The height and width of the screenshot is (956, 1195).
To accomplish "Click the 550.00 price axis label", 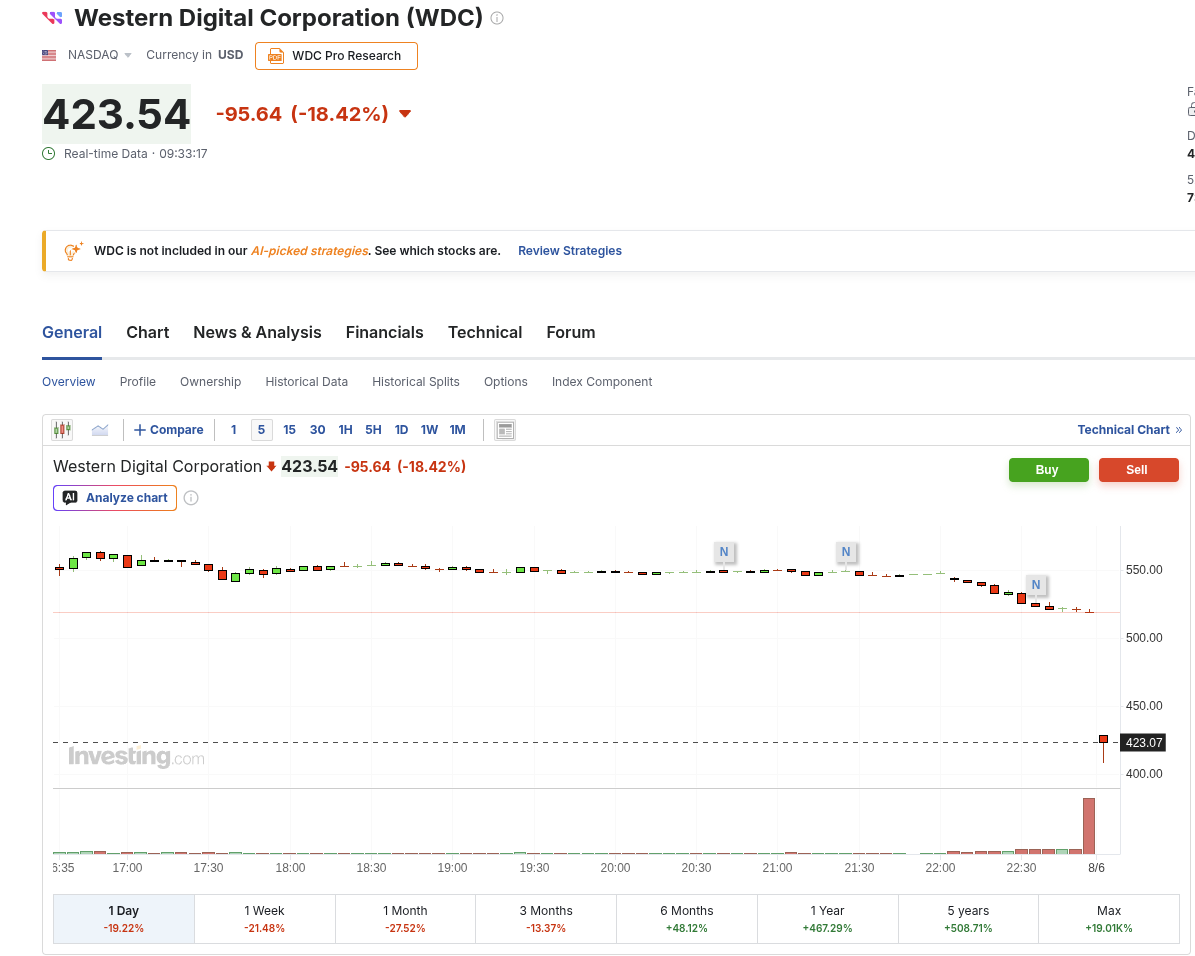I will [x=1144, y=569].
